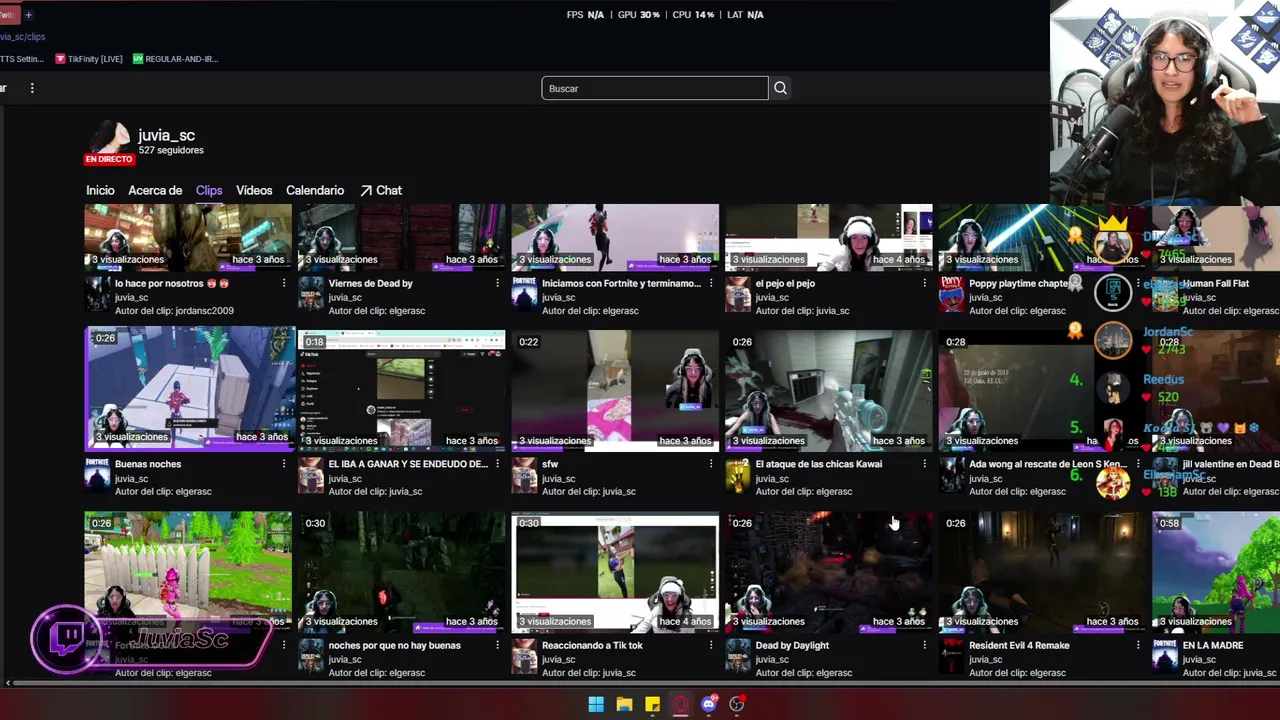Click the juvia_sc channel name heading

coord(166,135)
